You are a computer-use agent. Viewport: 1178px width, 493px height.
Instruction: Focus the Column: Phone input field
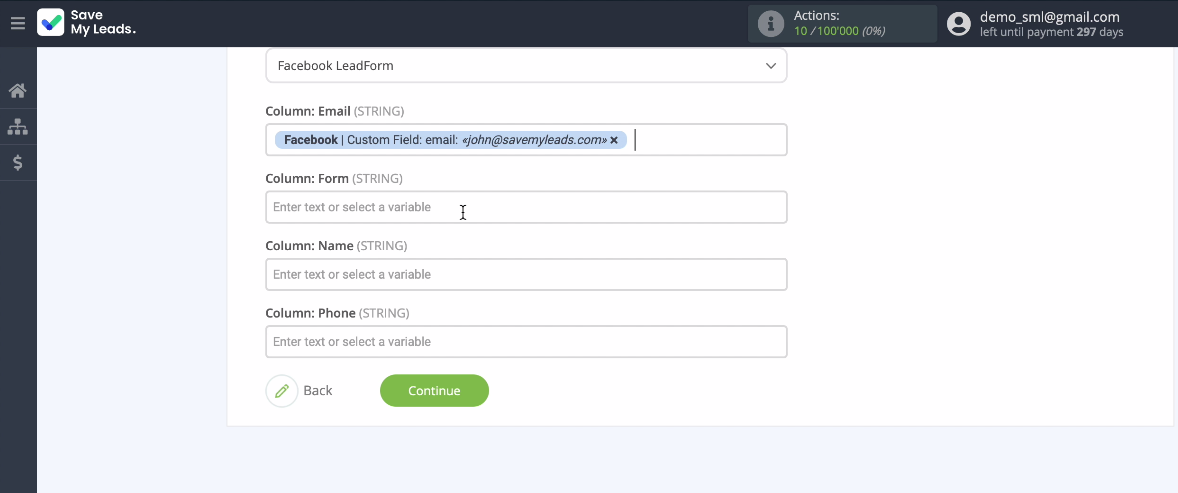point(526,341)
